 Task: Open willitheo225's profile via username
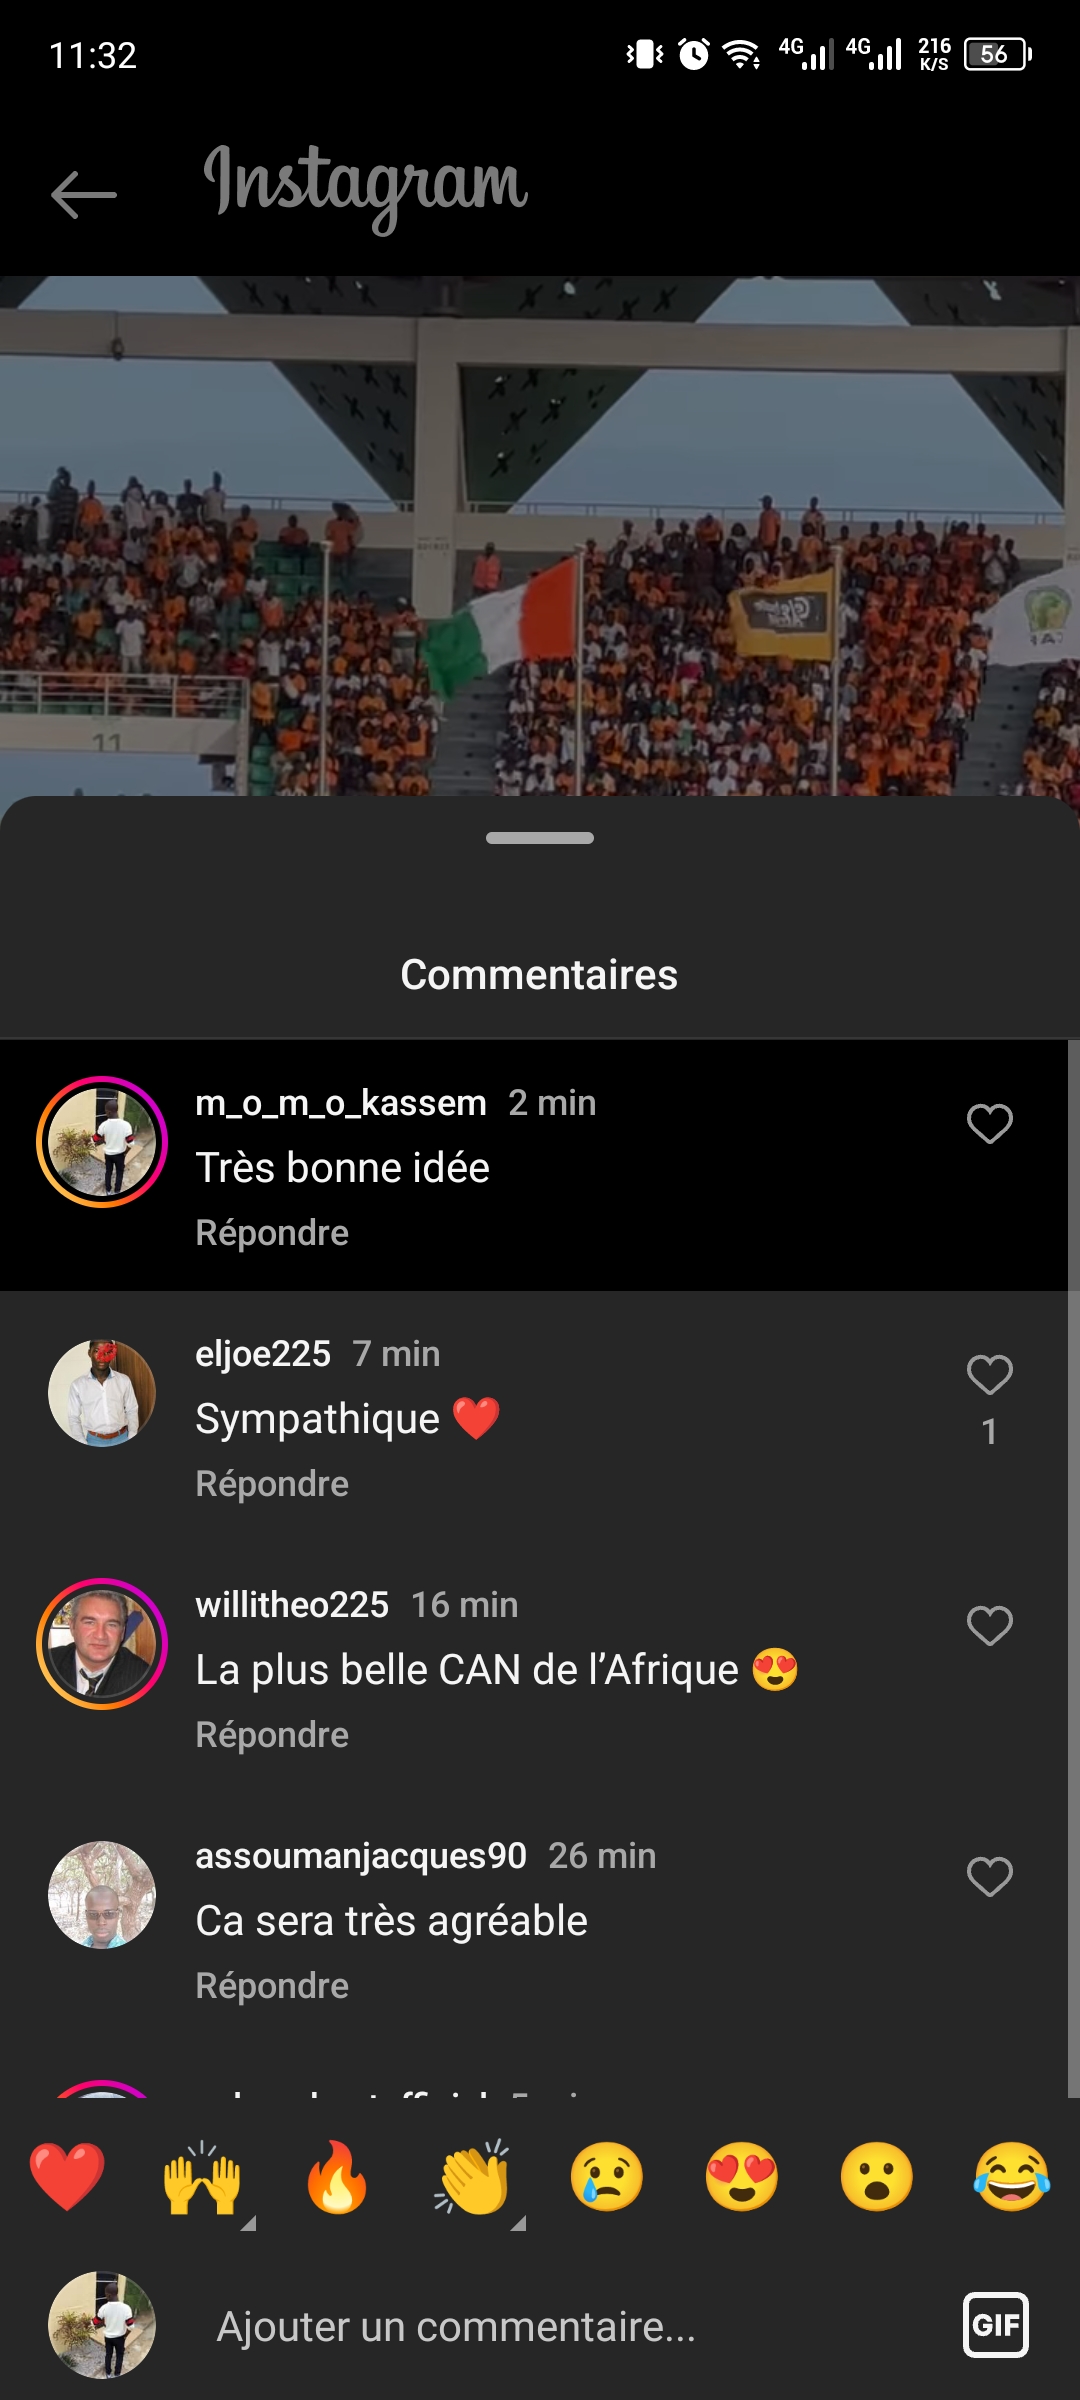pos(292,1605)
